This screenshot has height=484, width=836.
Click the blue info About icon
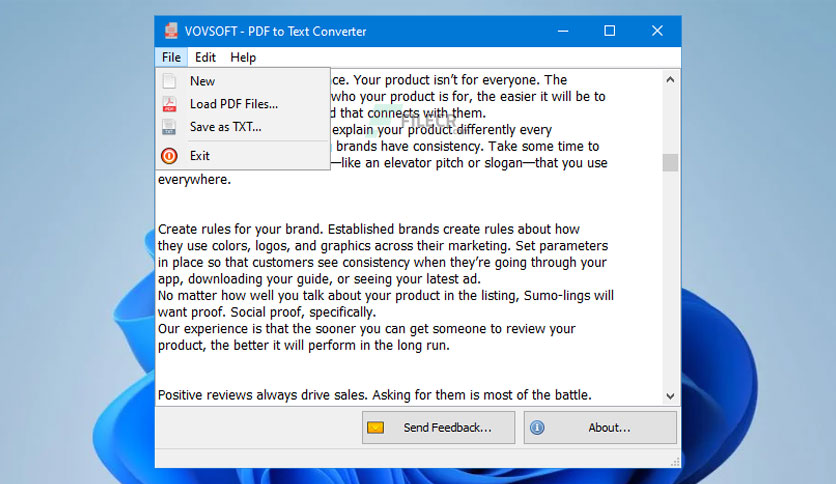click(537, 427)
